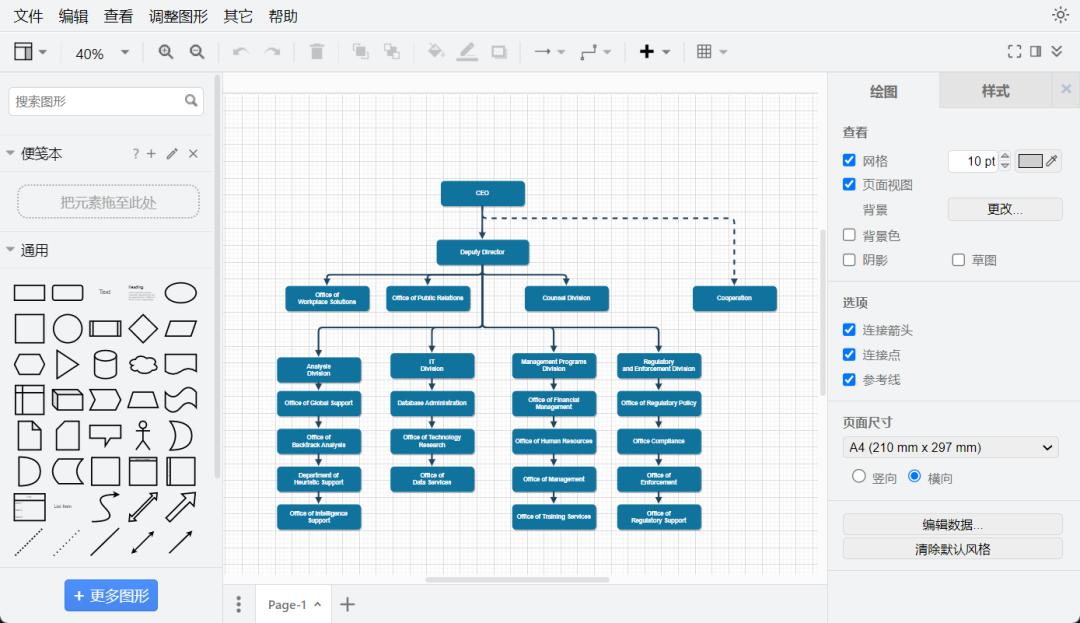
Task: Pick the cylinder shape from shape library
Action: coord(105,364)
